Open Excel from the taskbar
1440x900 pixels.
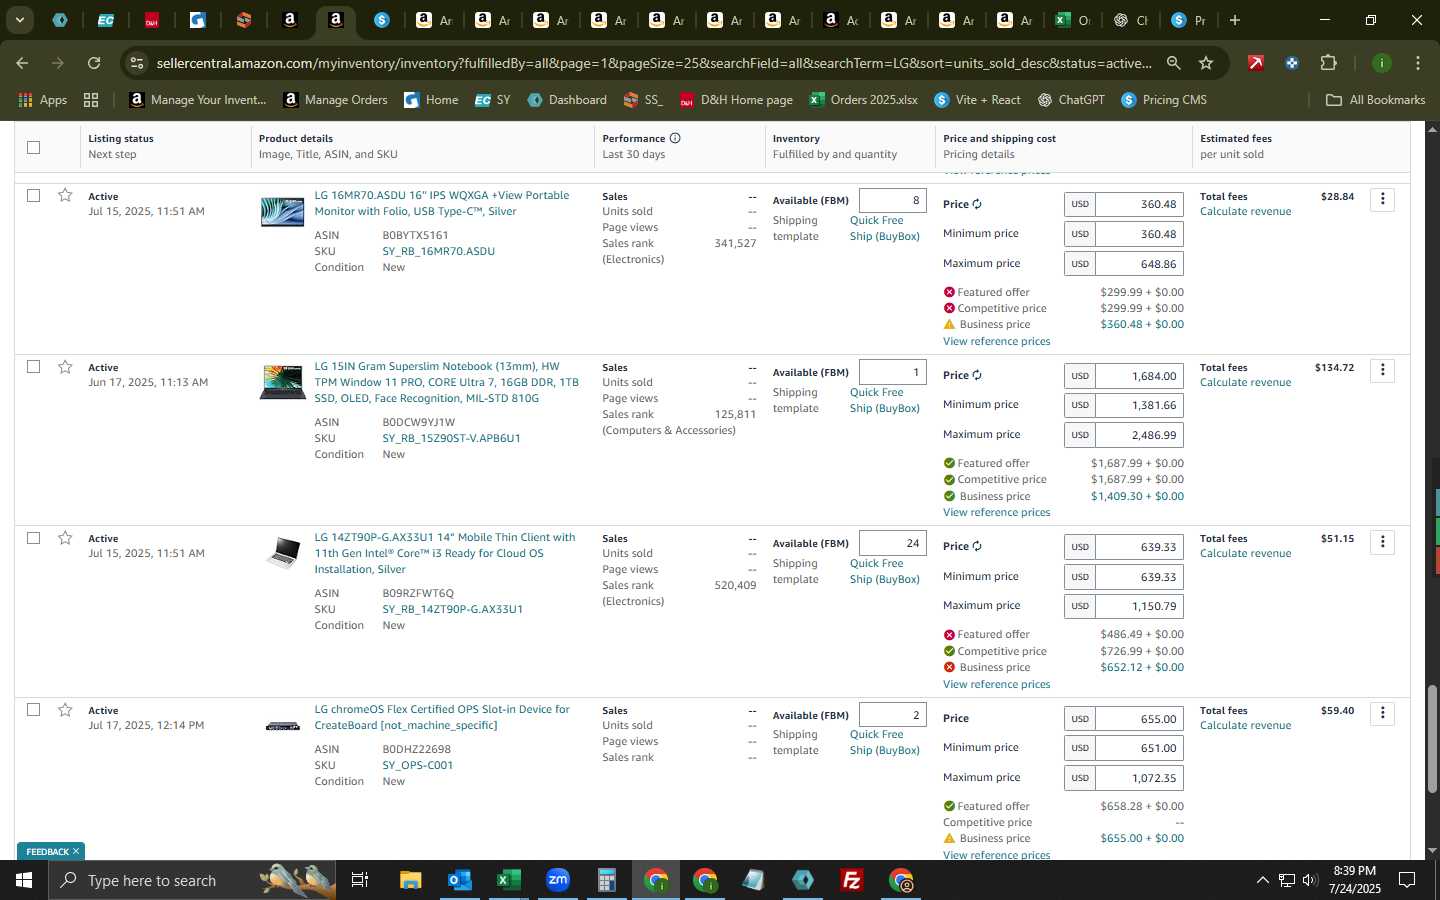508,880
